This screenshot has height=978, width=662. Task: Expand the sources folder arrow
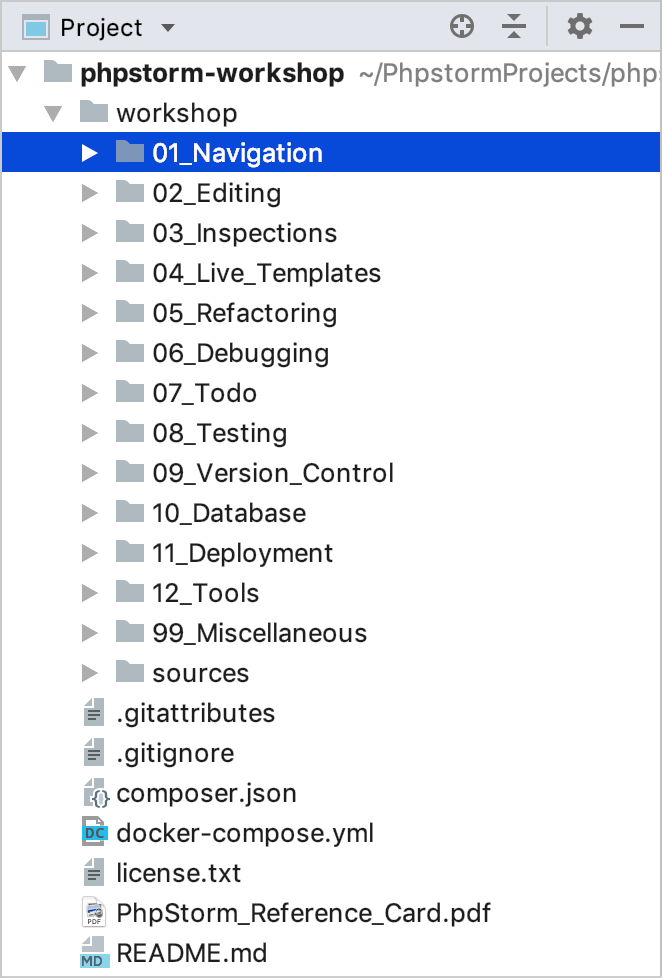point(90,673)
